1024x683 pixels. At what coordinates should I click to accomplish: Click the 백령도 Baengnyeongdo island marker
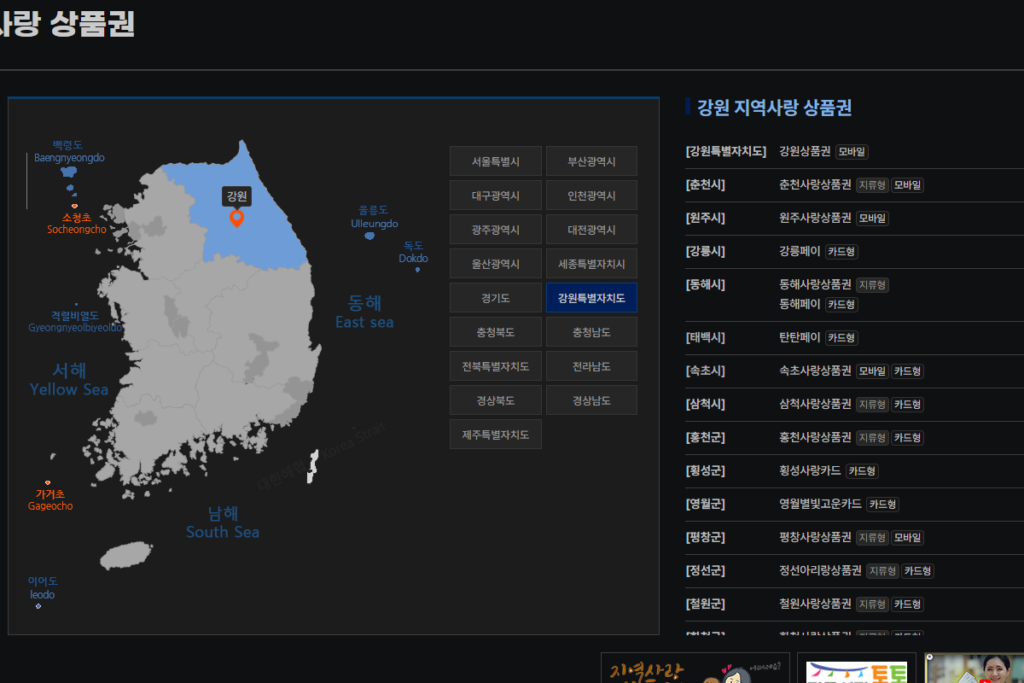tap(68, 172)
